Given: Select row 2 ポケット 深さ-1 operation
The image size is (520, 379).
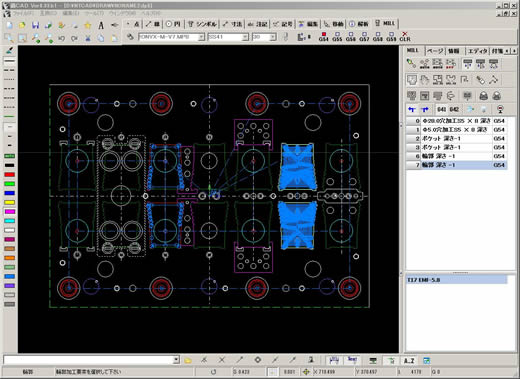Looking at the screenshot, I should pyautogui.click(x=457, y=138).
